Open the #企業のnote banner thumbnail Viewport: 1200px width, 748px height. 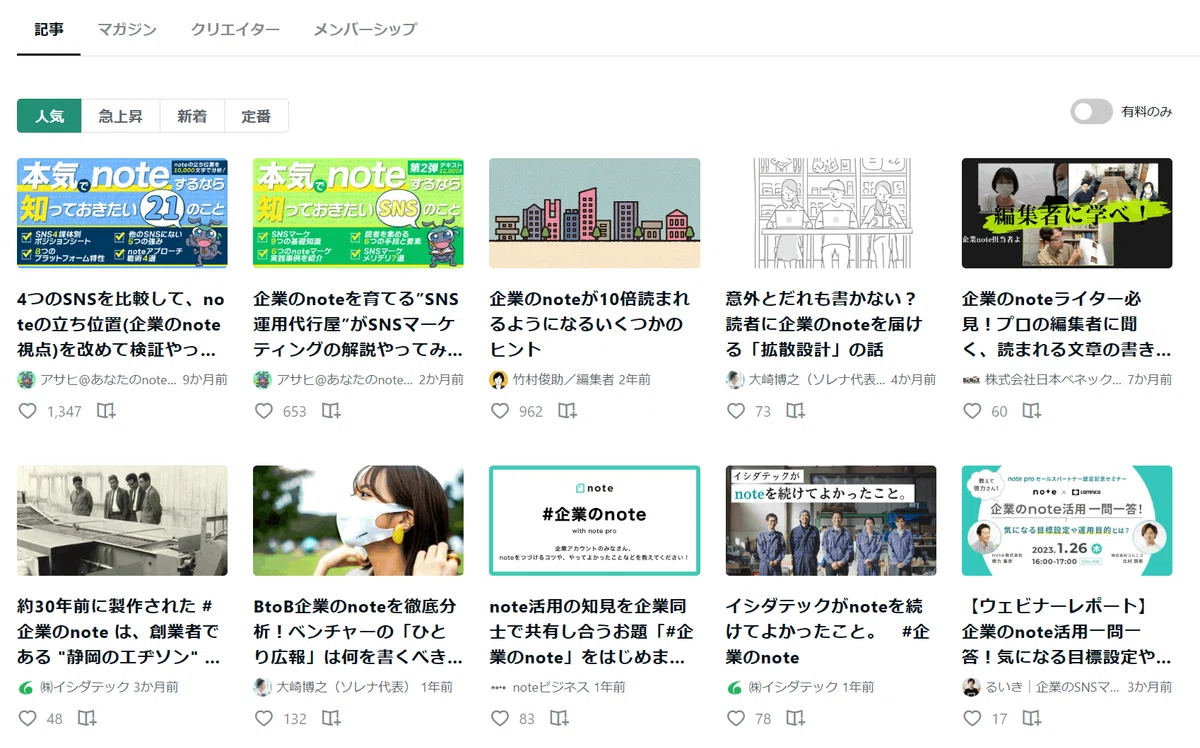[594, 521]
